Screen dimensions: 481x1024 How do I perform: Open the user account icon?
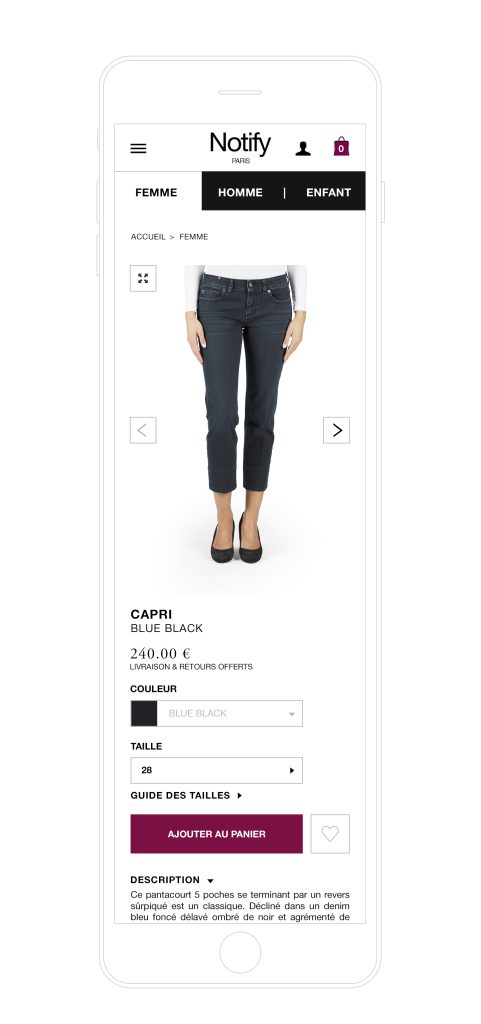[x=303, y=148]
